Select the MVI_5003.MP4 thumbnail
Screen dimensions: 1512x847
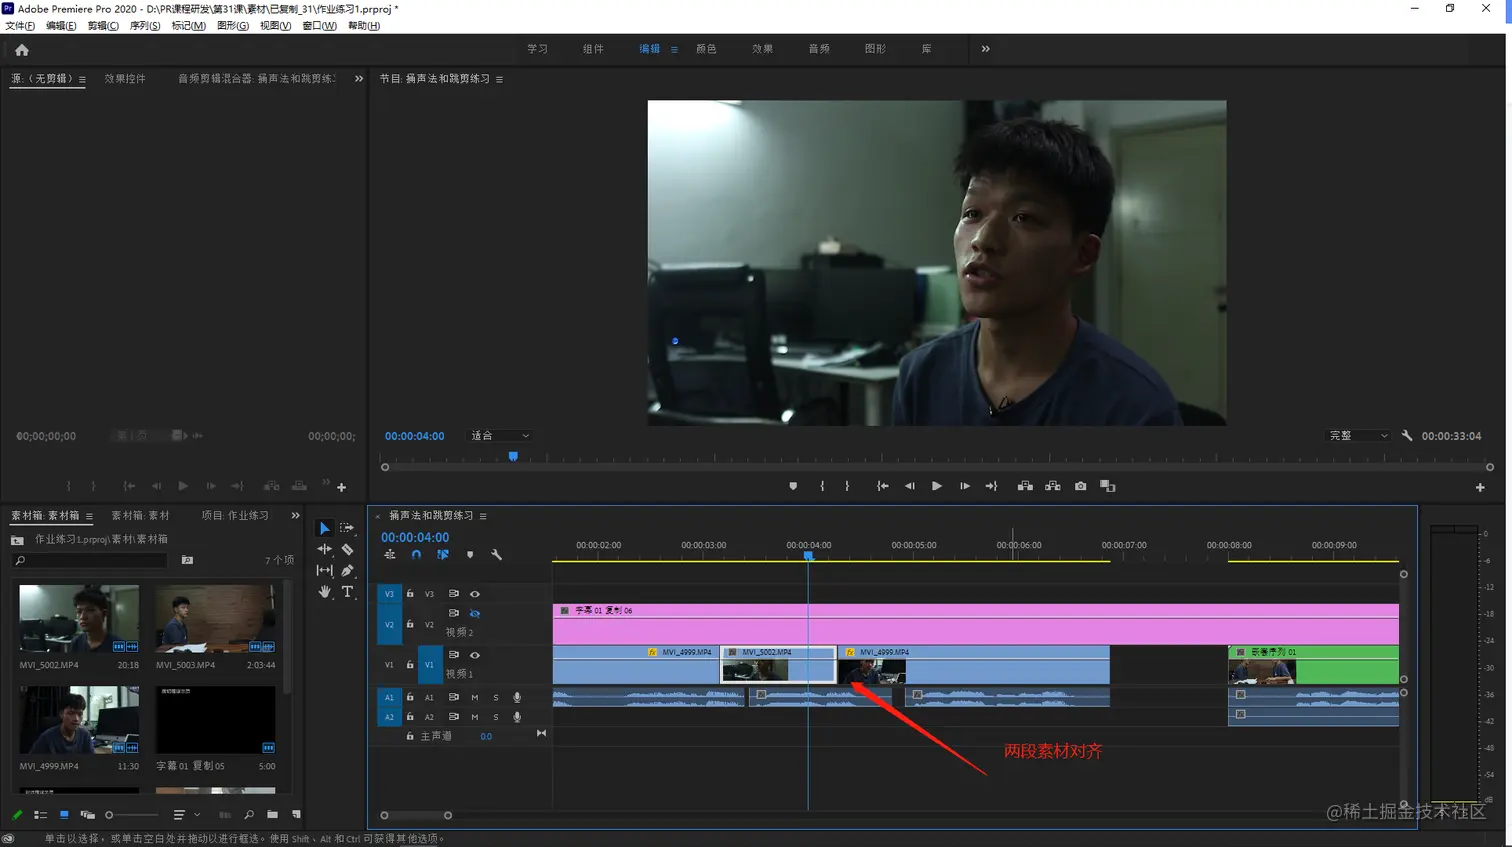click(215, 619)
